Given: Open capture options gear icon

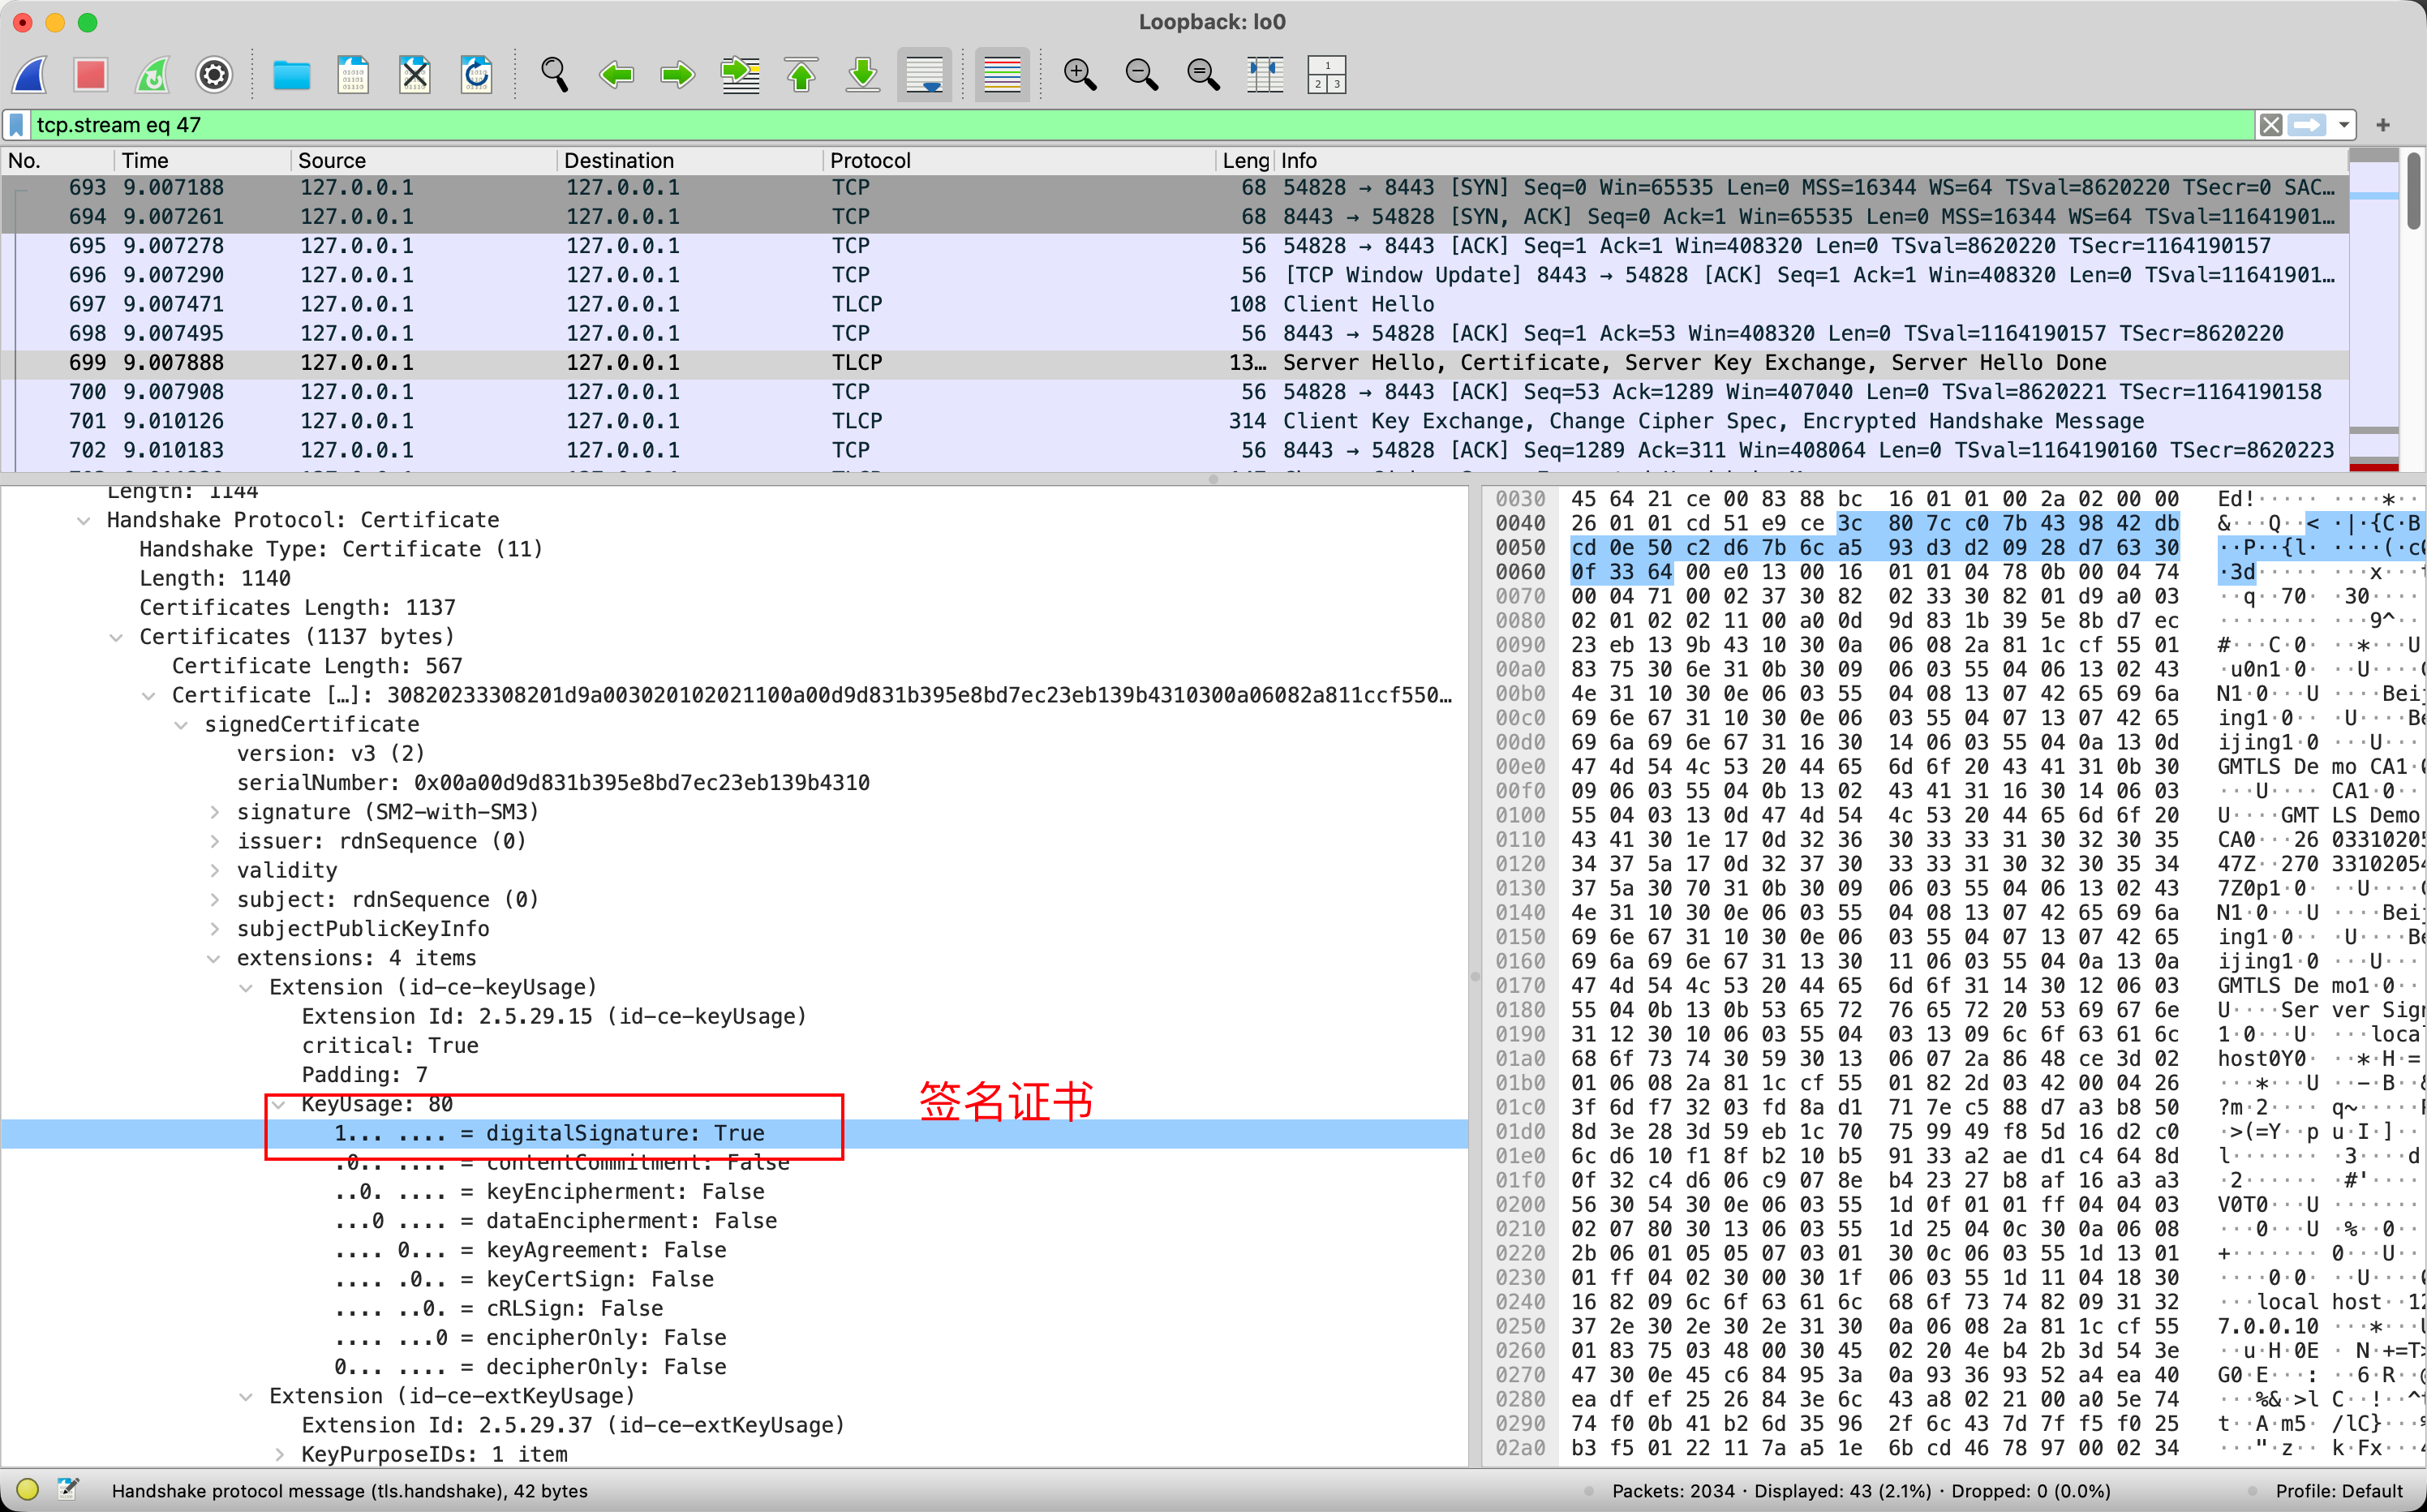Looking at the screenshot, I should click(x=213, y=75).
